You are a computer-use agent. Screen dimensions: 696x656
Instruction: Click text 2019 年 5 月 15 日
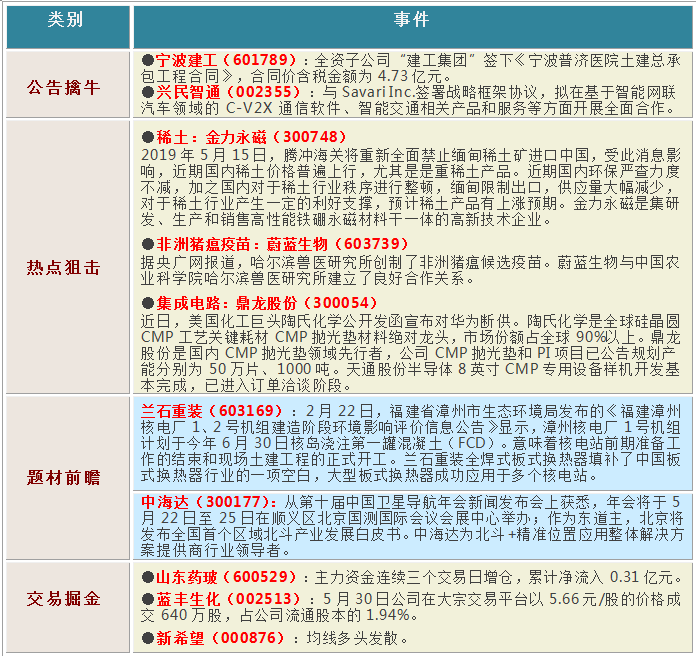coord(204,155)
